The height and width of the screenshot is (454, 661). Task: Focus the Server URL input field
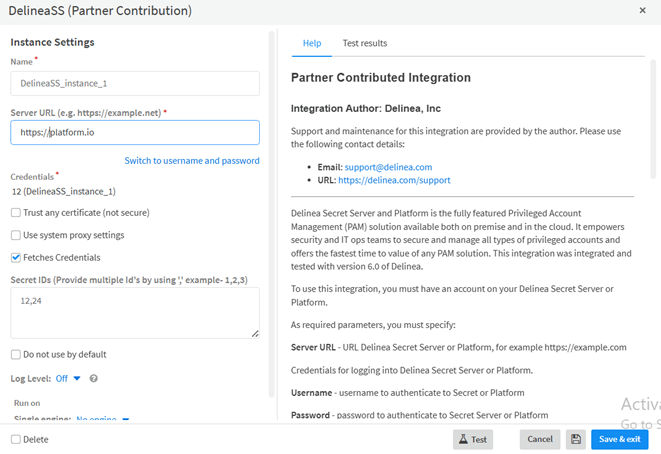pos(135,132)
